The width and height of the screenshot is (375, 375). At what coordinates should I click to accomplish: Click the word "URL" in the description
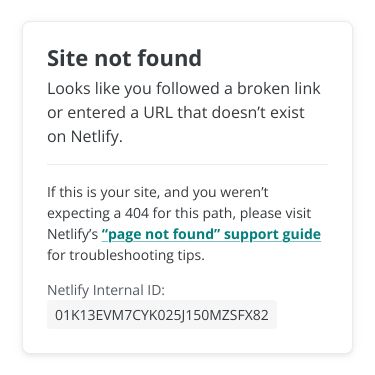158,113
